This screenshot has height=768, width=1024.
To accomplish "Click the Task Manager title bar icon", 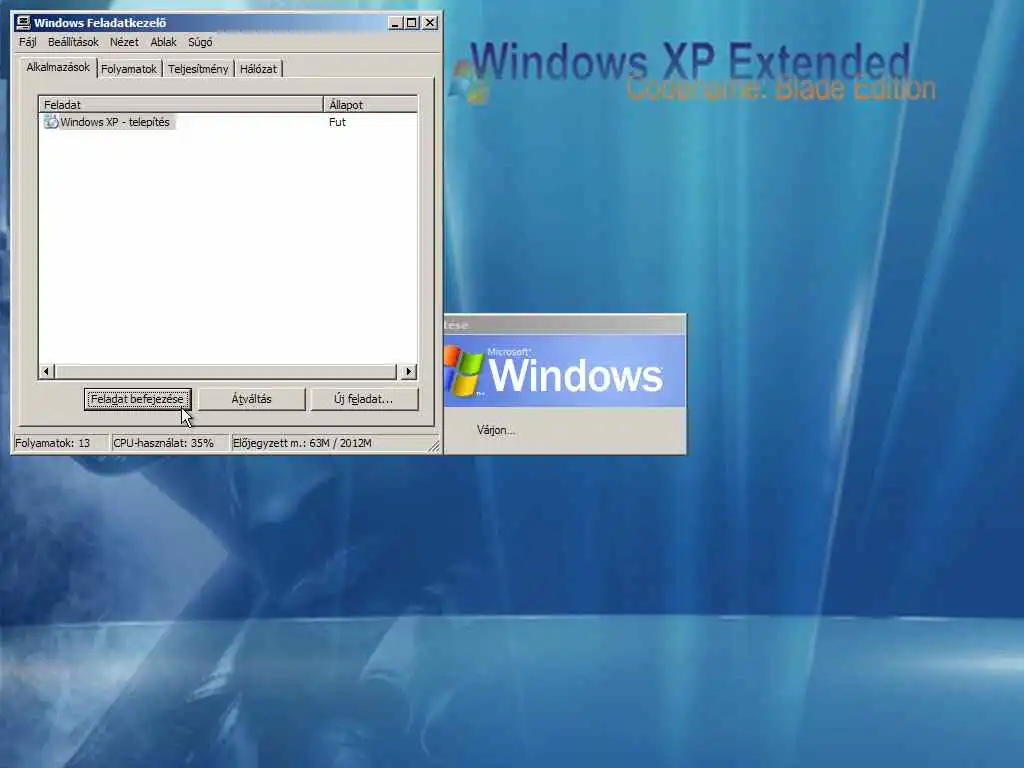I will [24, 22].
